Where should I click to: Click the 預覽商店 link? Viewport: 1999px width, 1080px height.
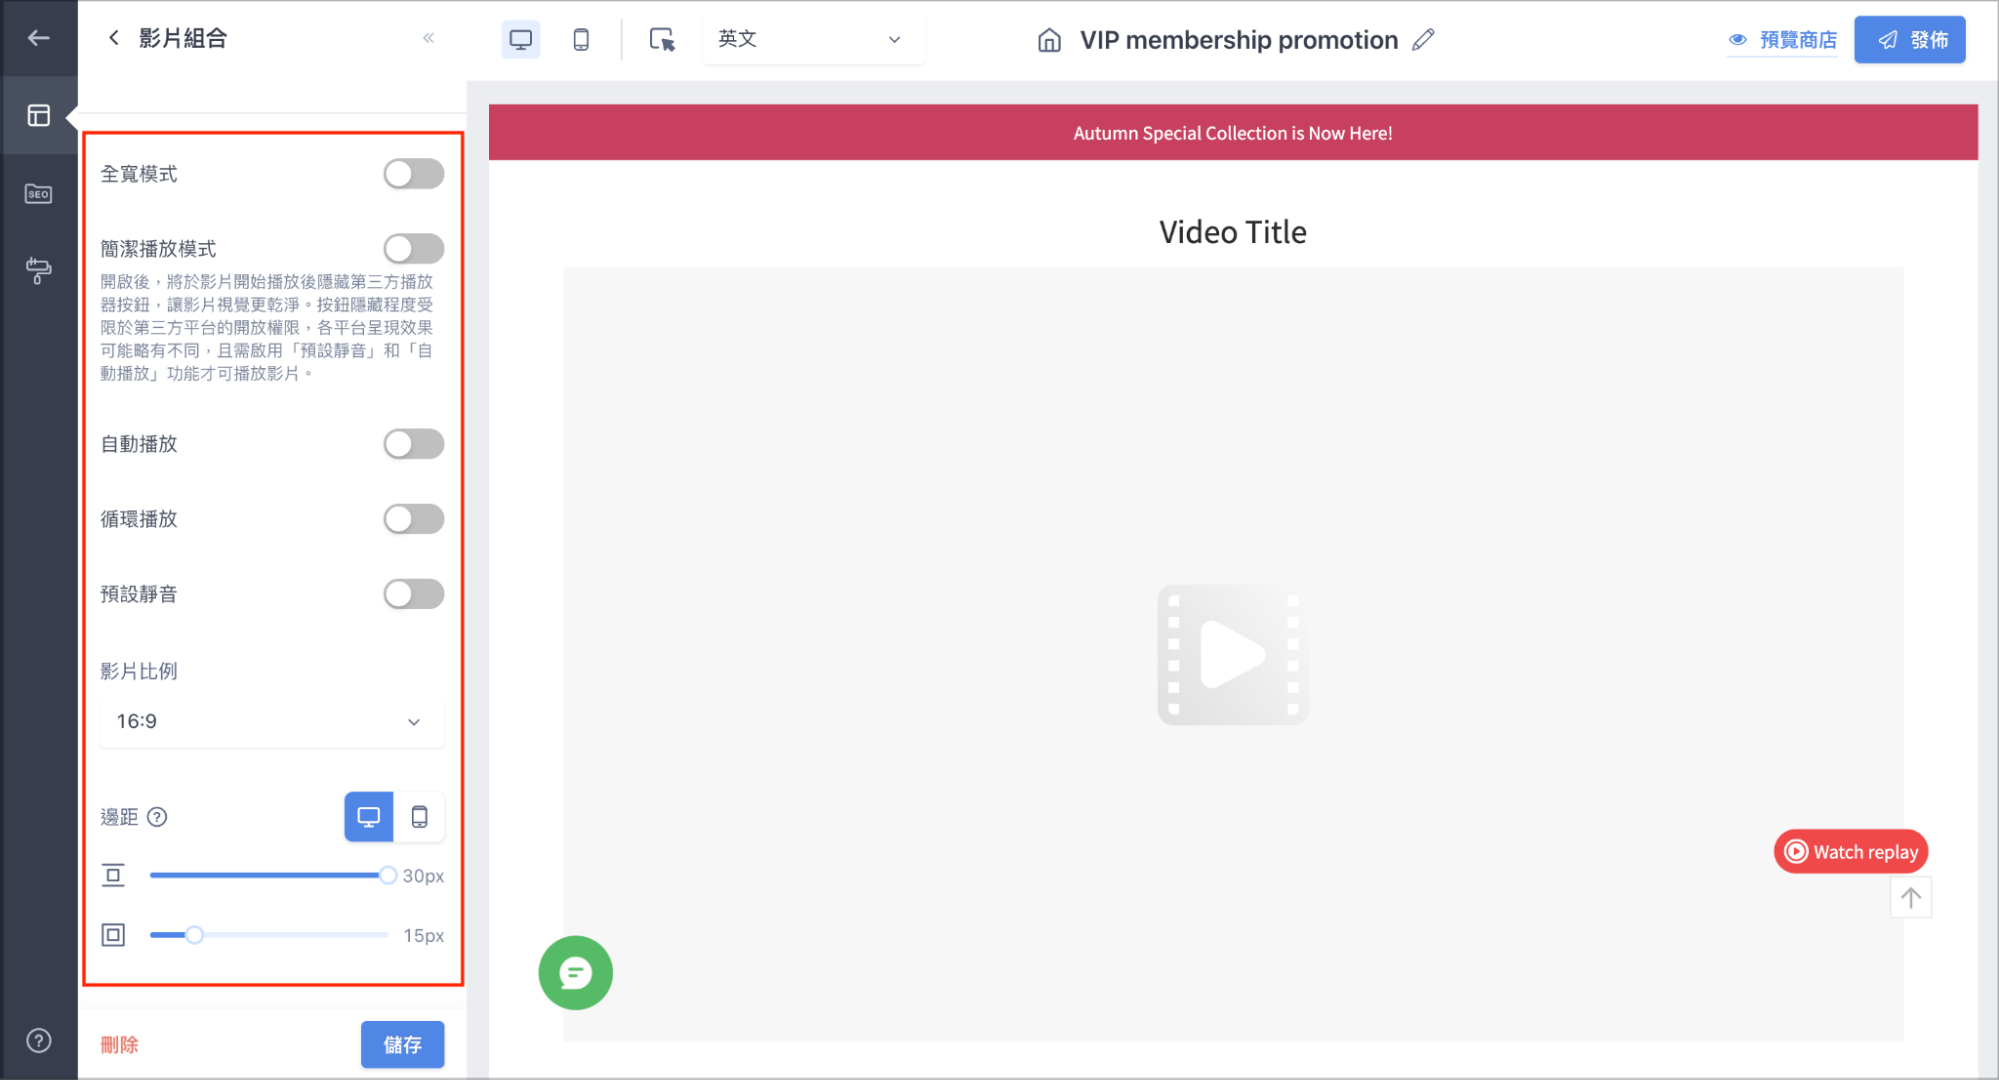1783,40
